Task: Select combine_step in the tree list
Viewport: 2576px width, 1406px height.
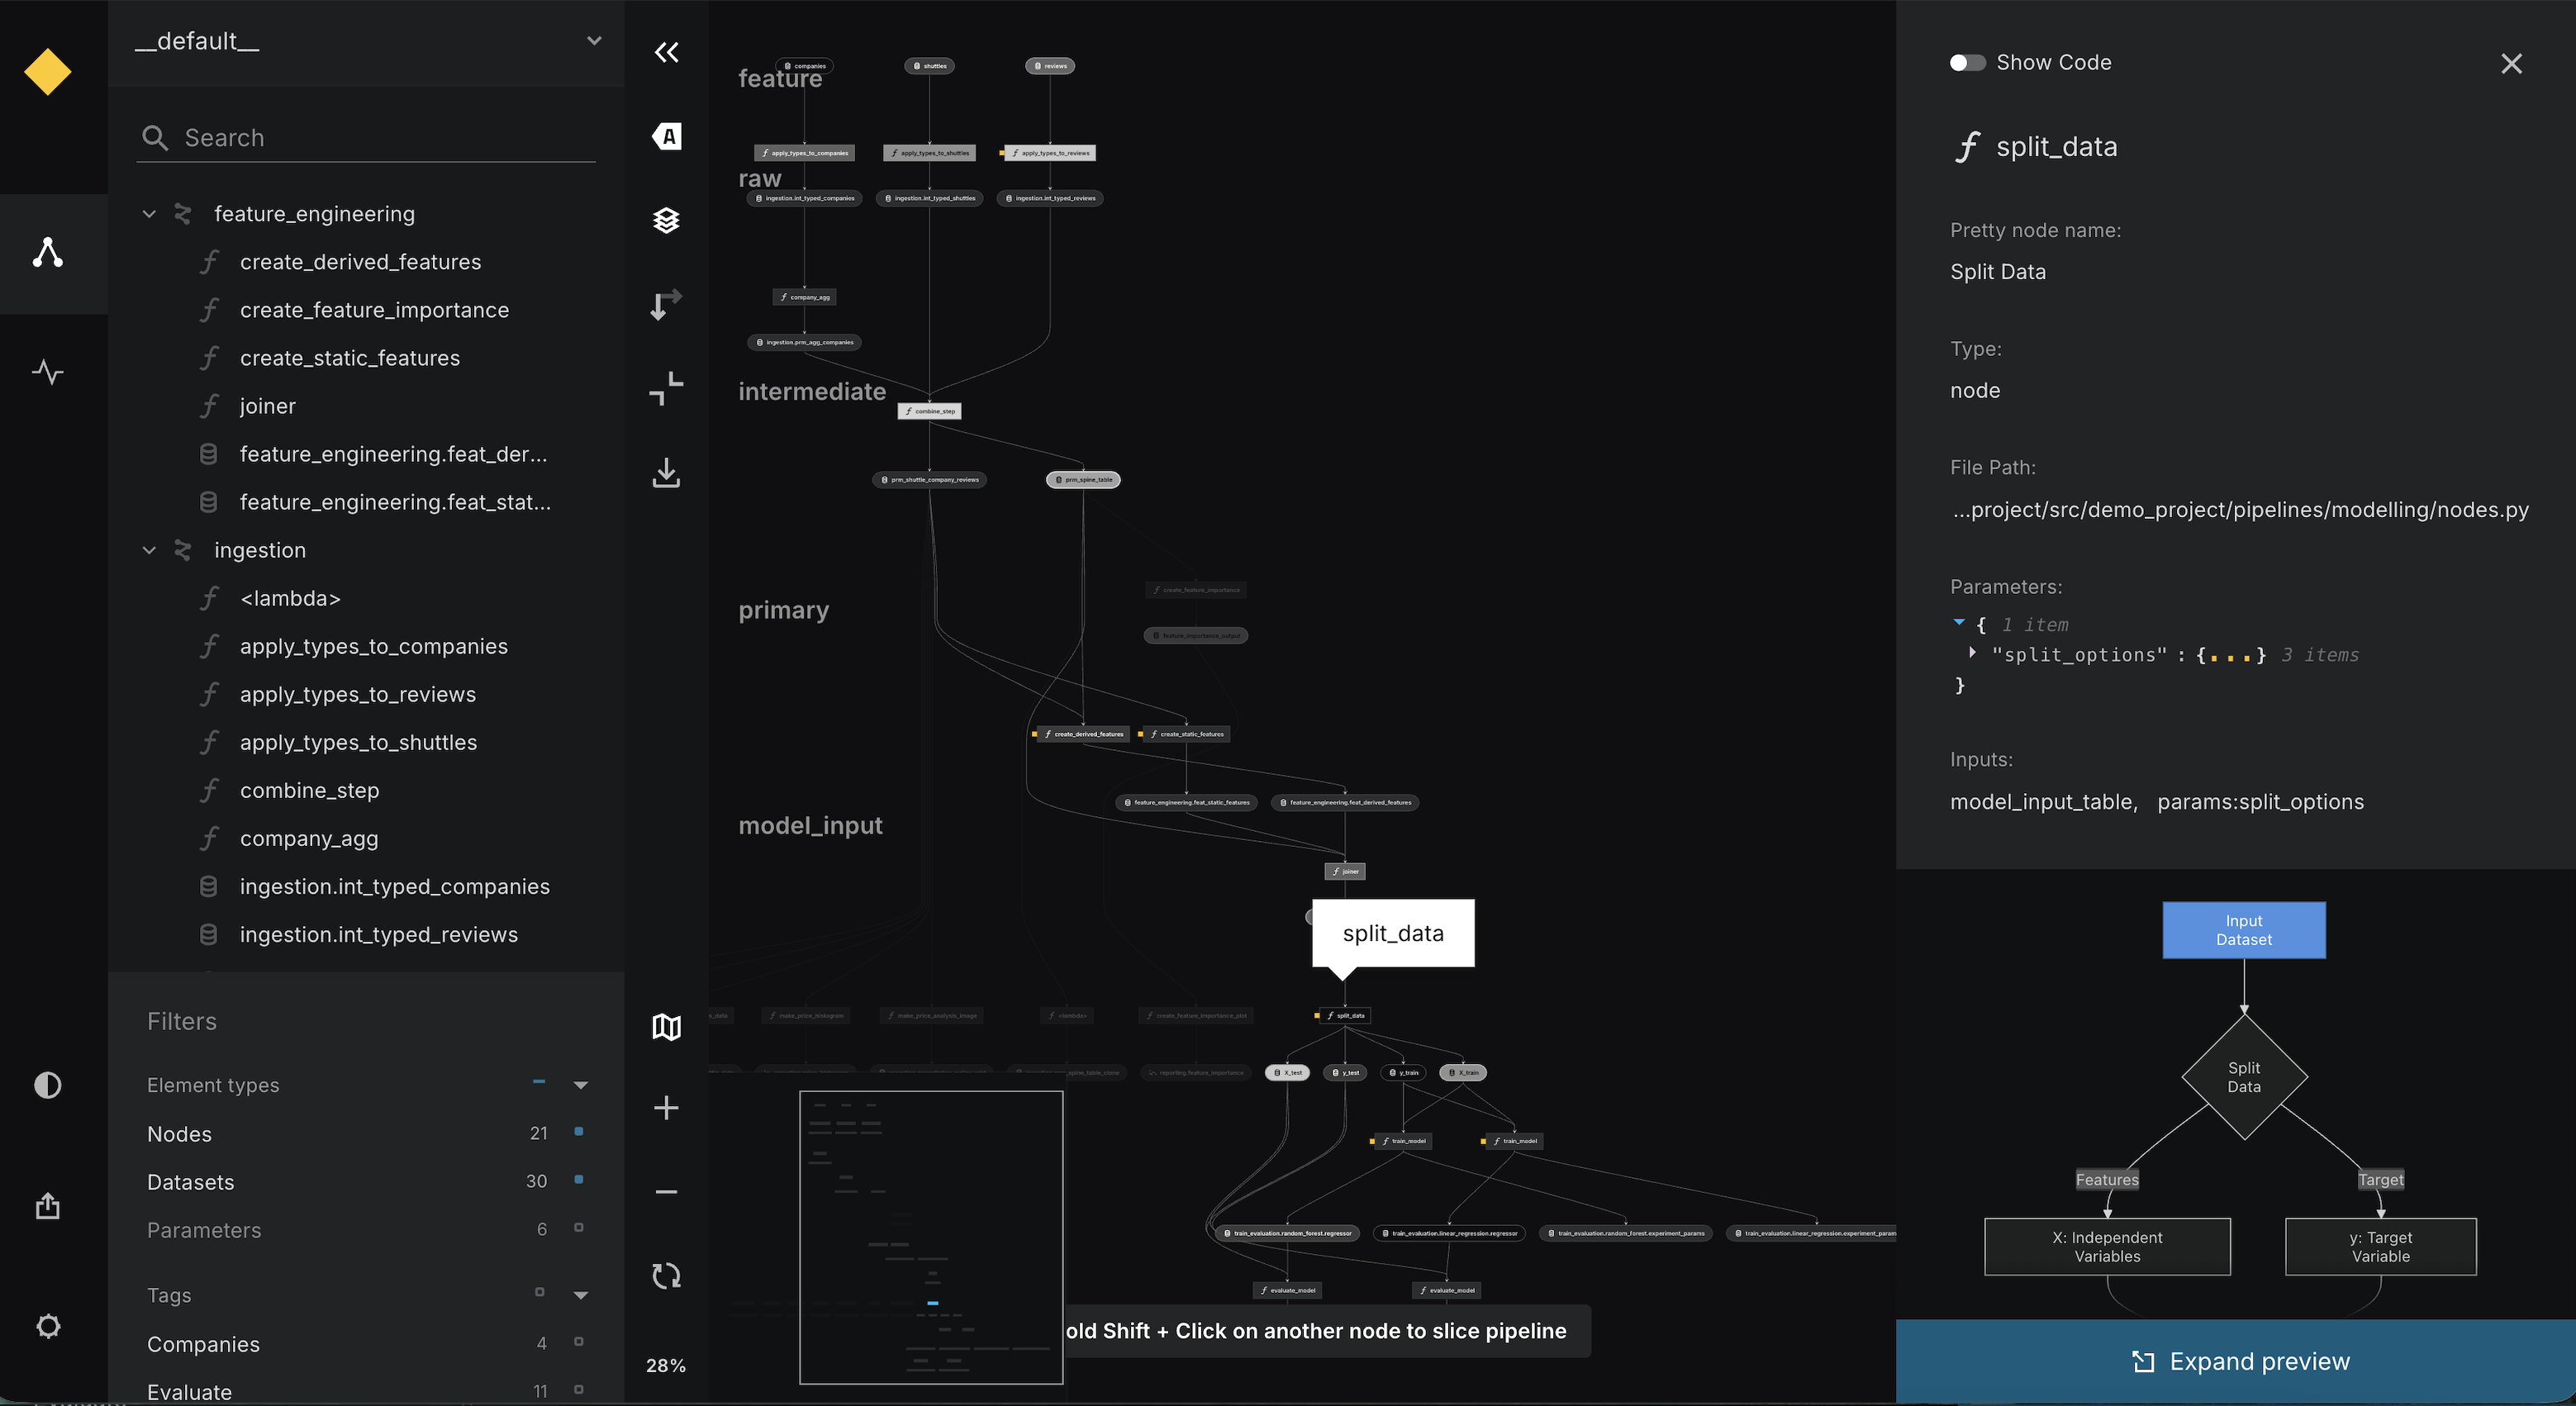Action: [x=310, y=790]
